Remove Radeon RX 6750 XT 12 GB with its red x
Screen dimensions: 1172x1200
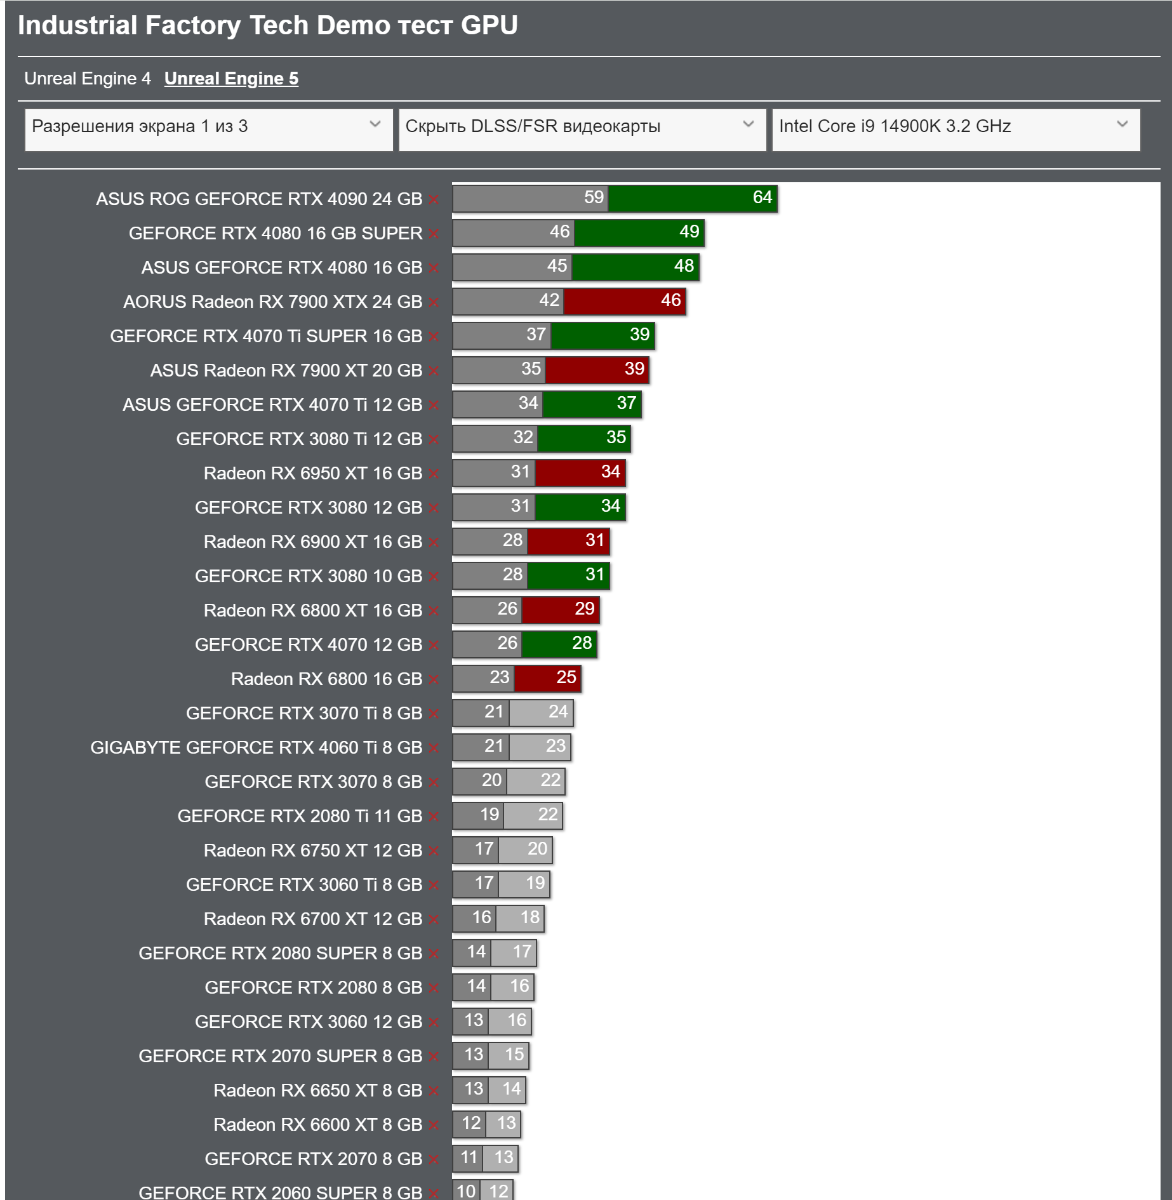(435, 852)
